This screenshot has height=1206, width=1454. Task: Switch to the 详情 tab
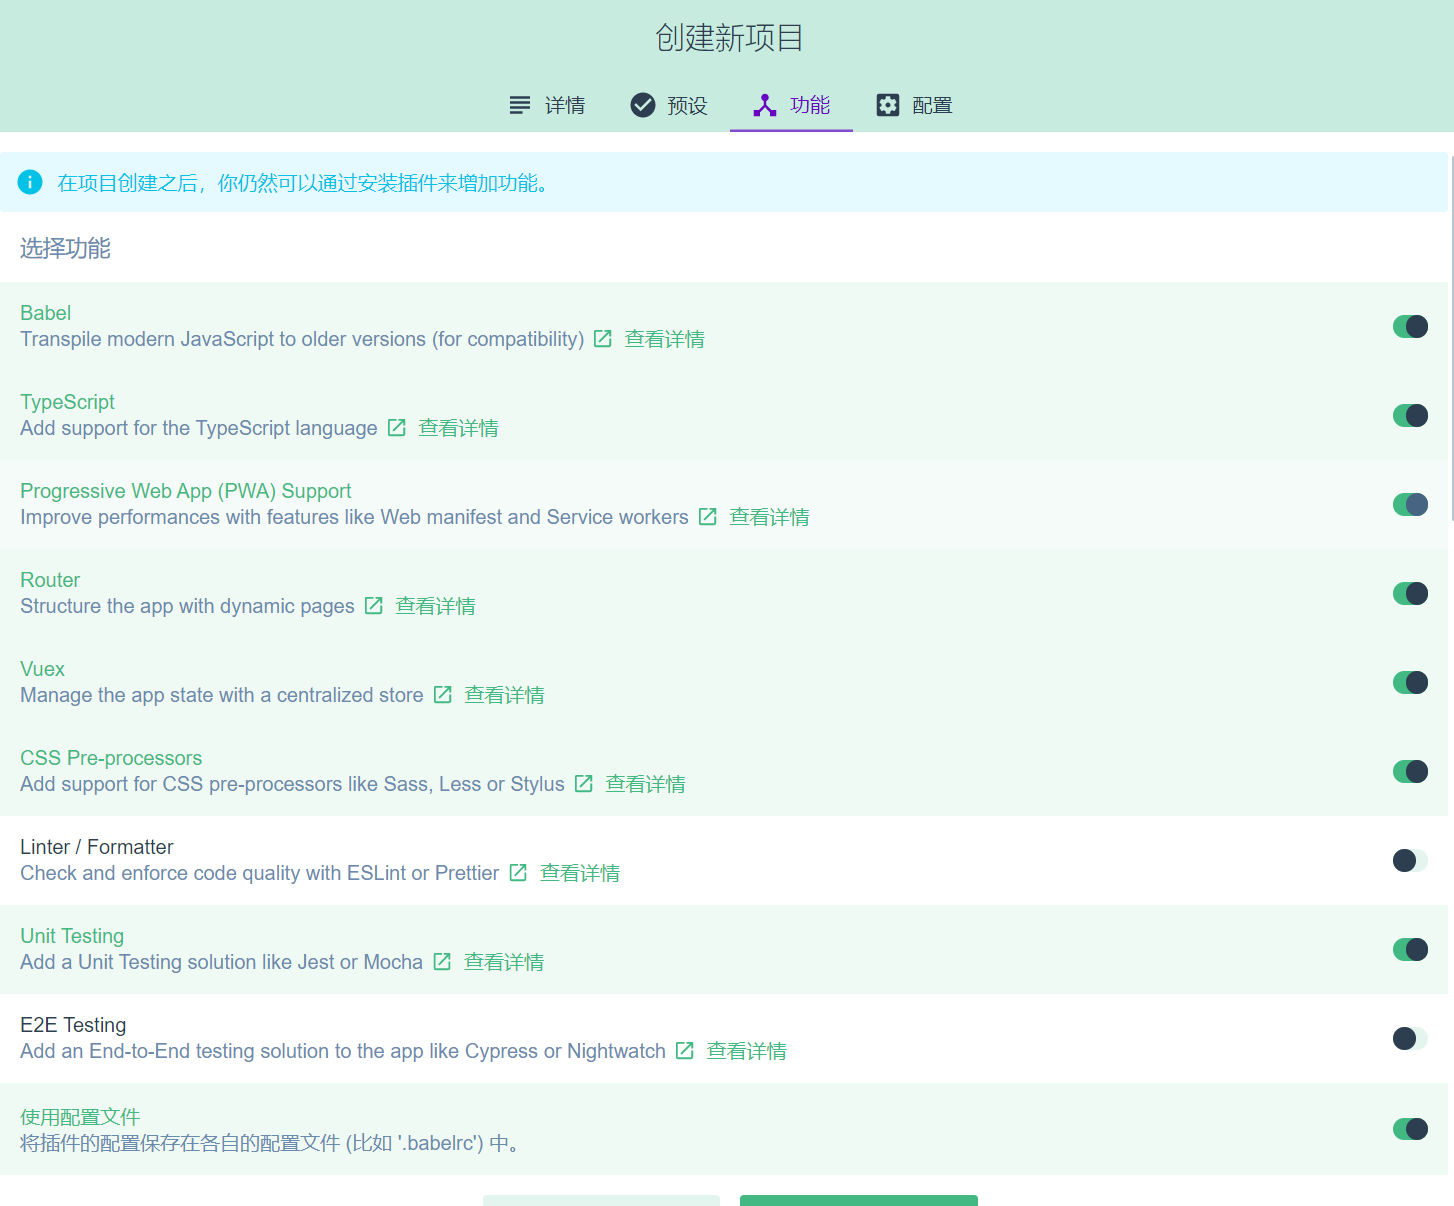point(548,104)
